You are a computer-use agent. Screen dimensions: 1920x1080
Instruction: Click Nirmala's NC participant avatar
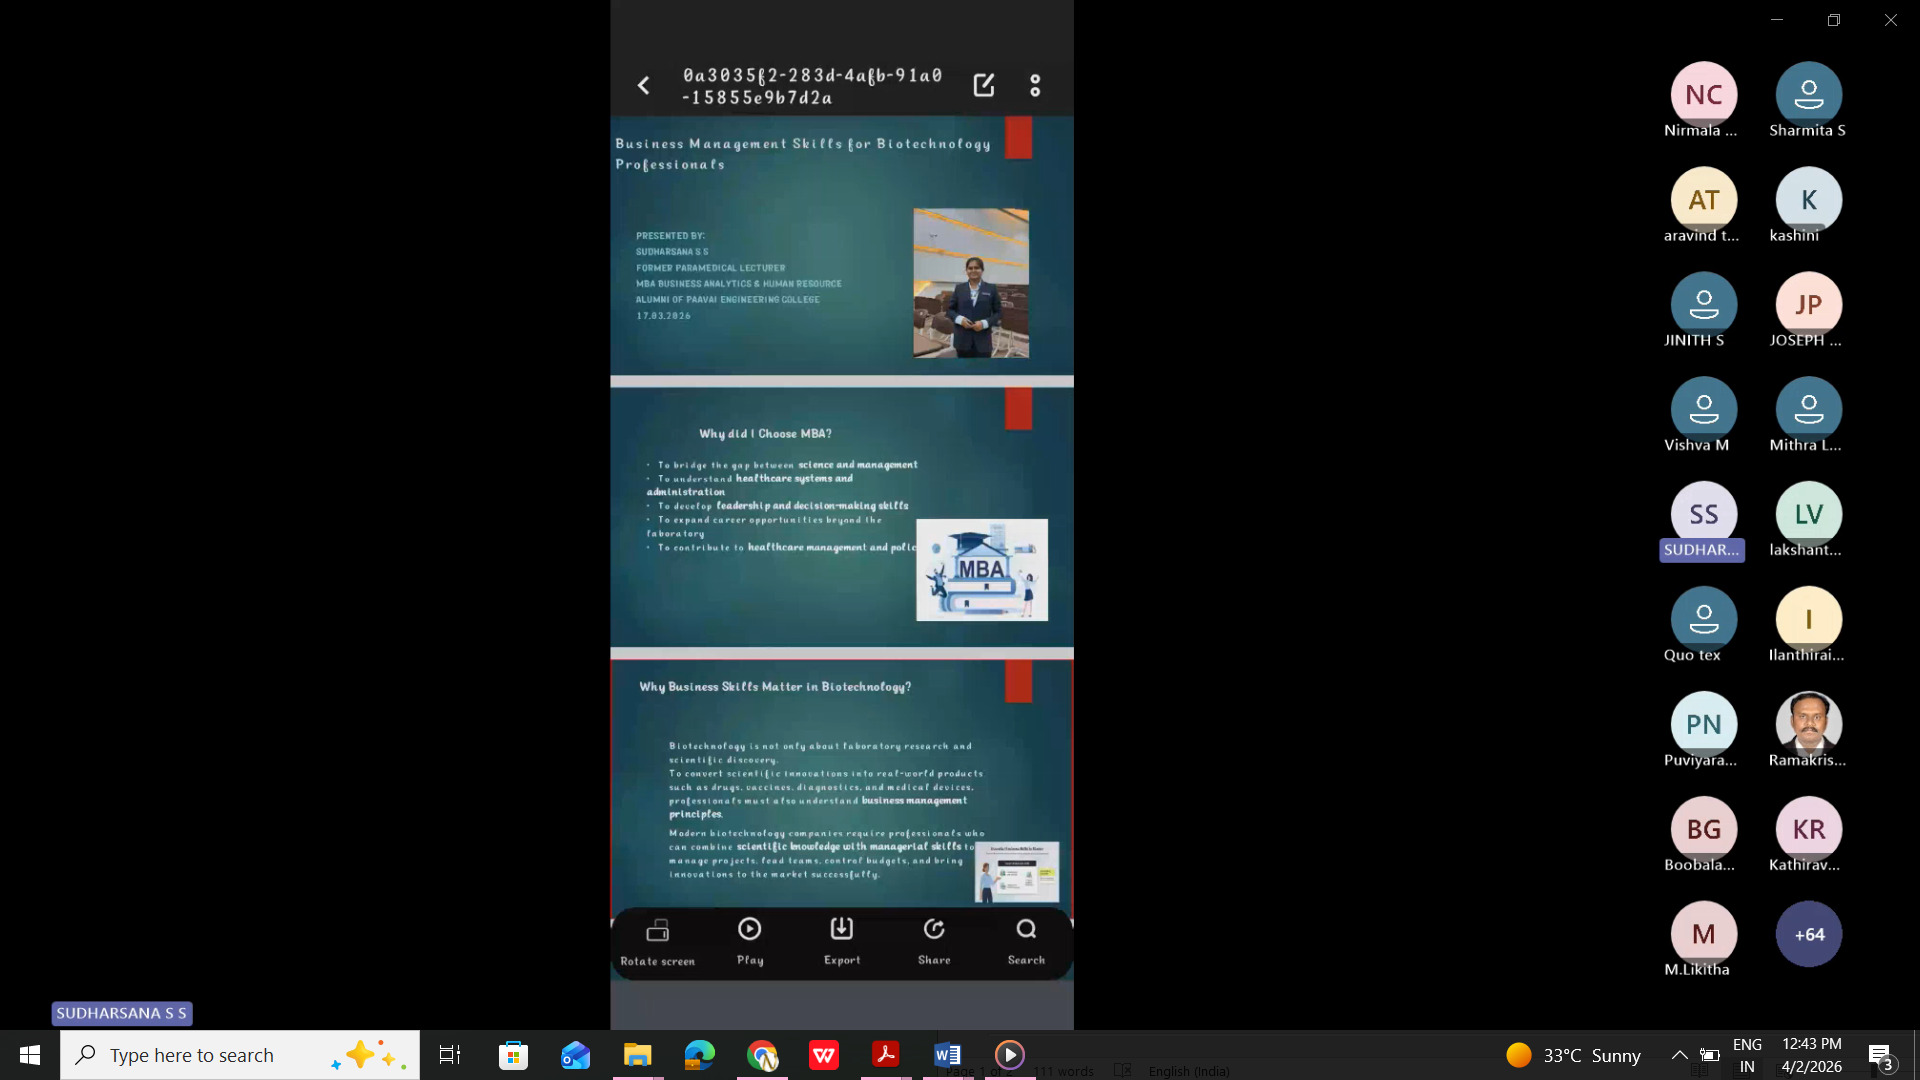(1703, 95)
